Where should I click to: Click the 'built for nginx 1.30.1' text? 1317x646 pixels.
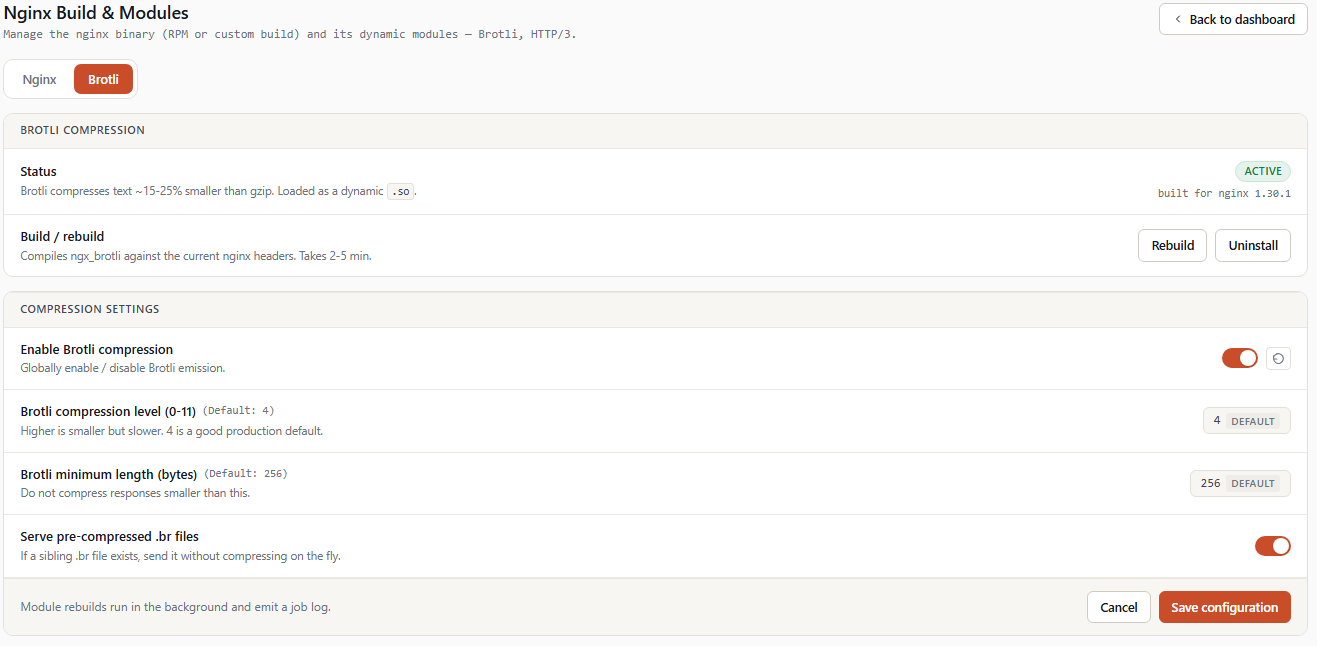coord(1224,193)
